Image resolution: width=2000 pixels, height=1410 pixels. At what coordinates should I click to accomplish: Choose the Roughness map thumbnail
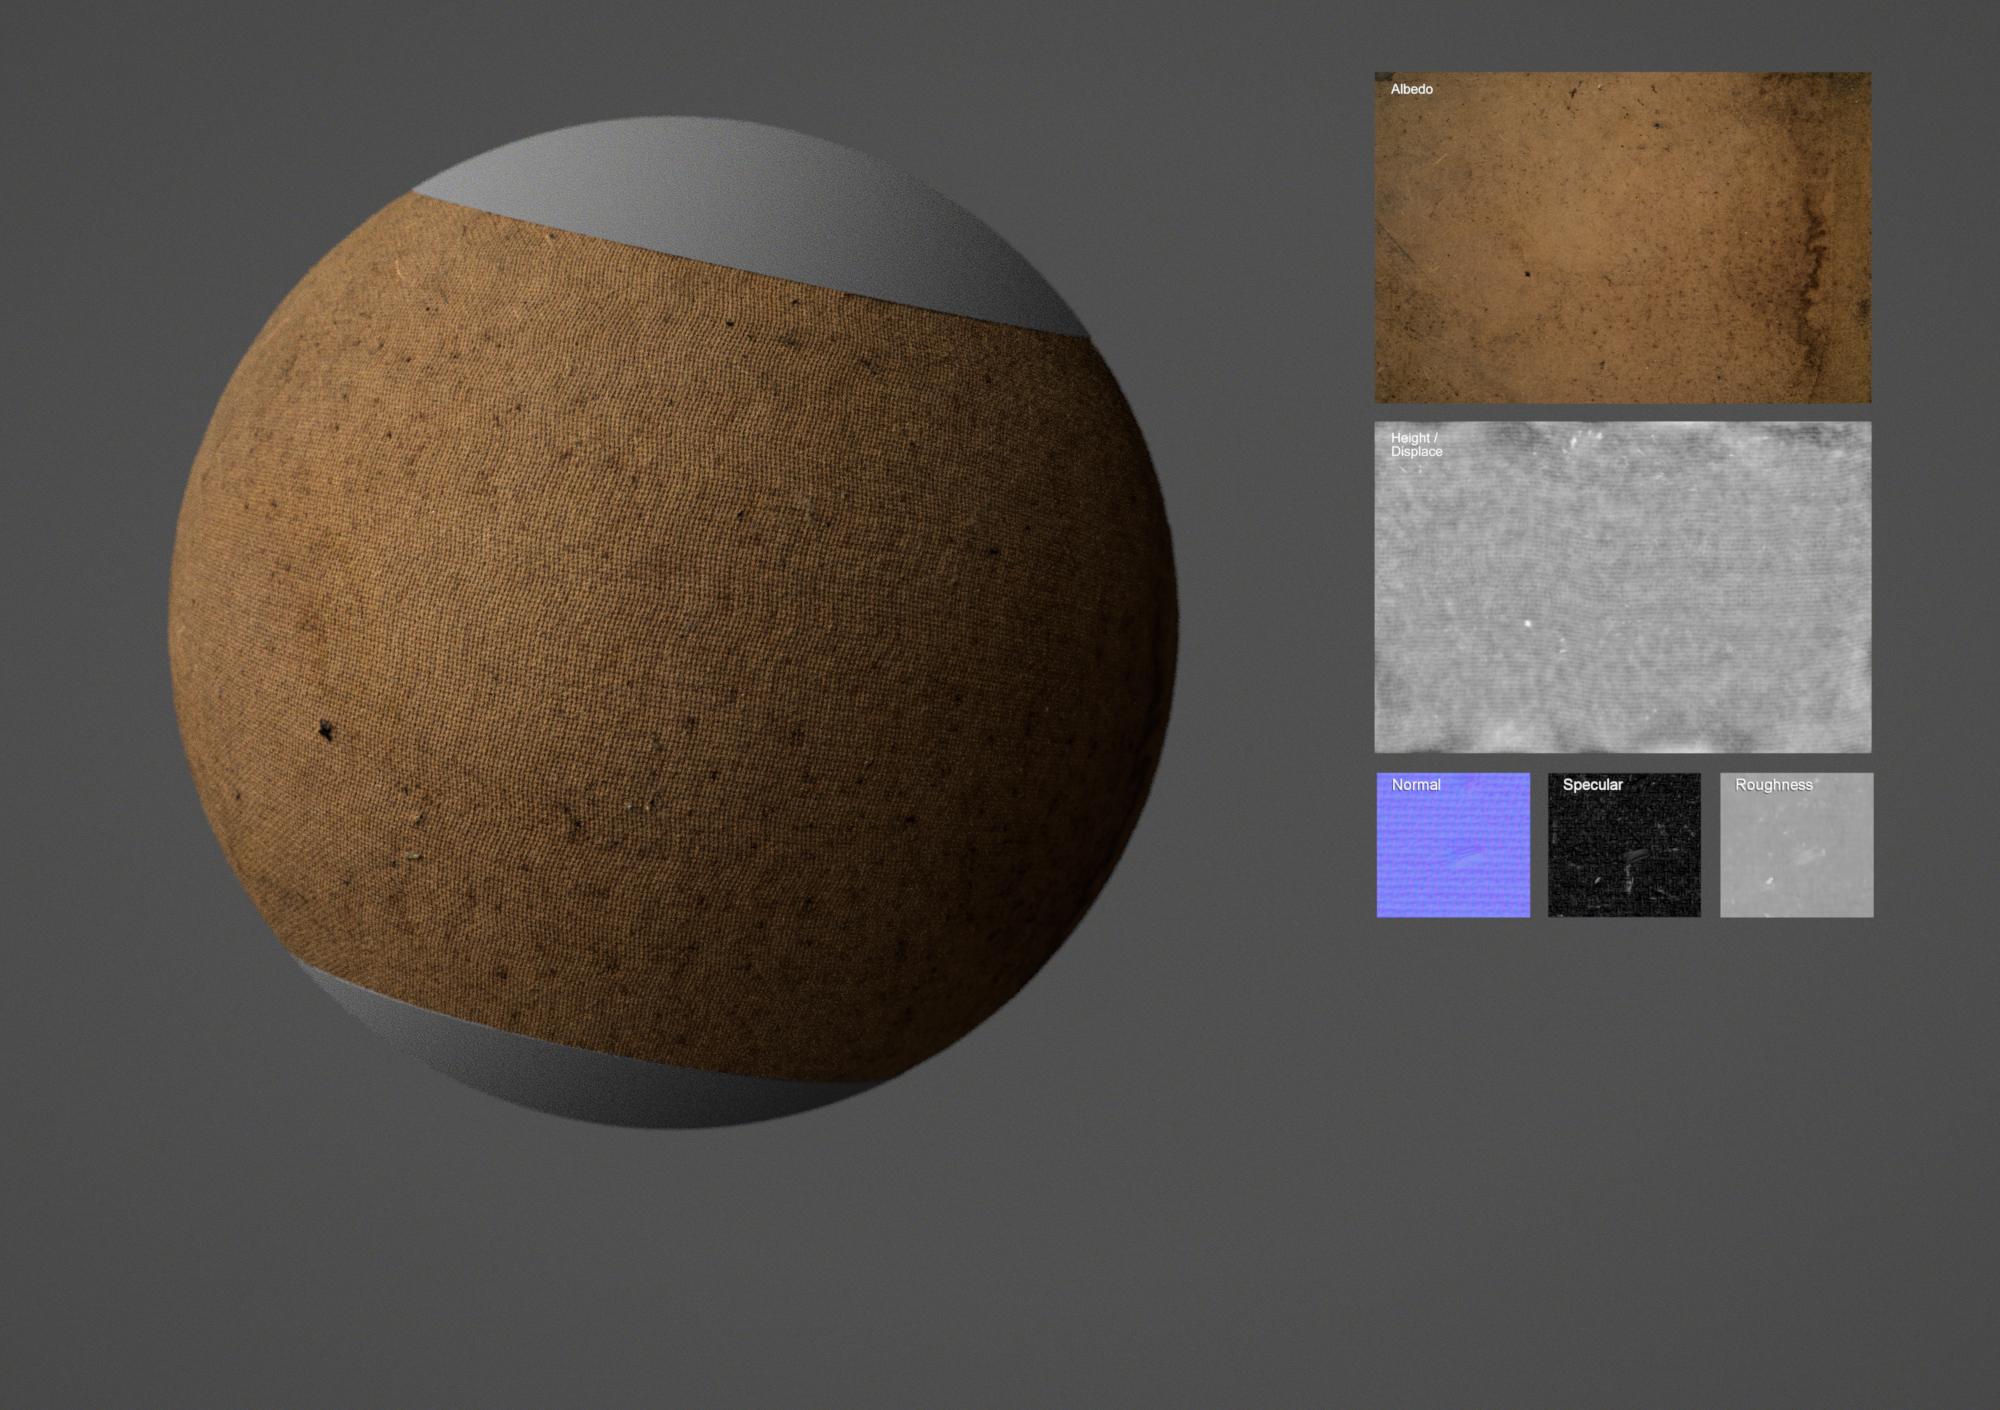point(1796,845)
